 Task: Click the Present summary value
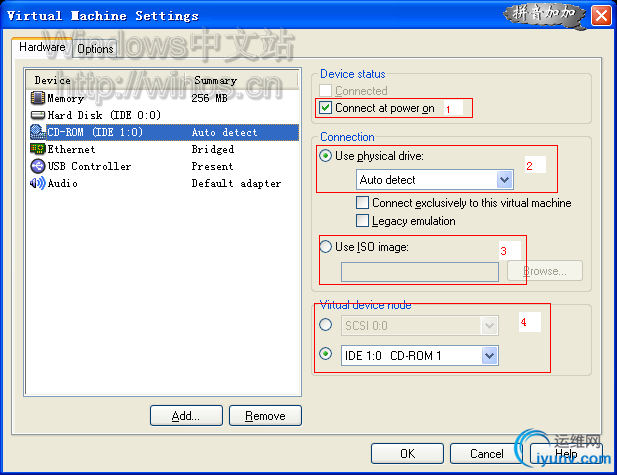pos(212,166)
